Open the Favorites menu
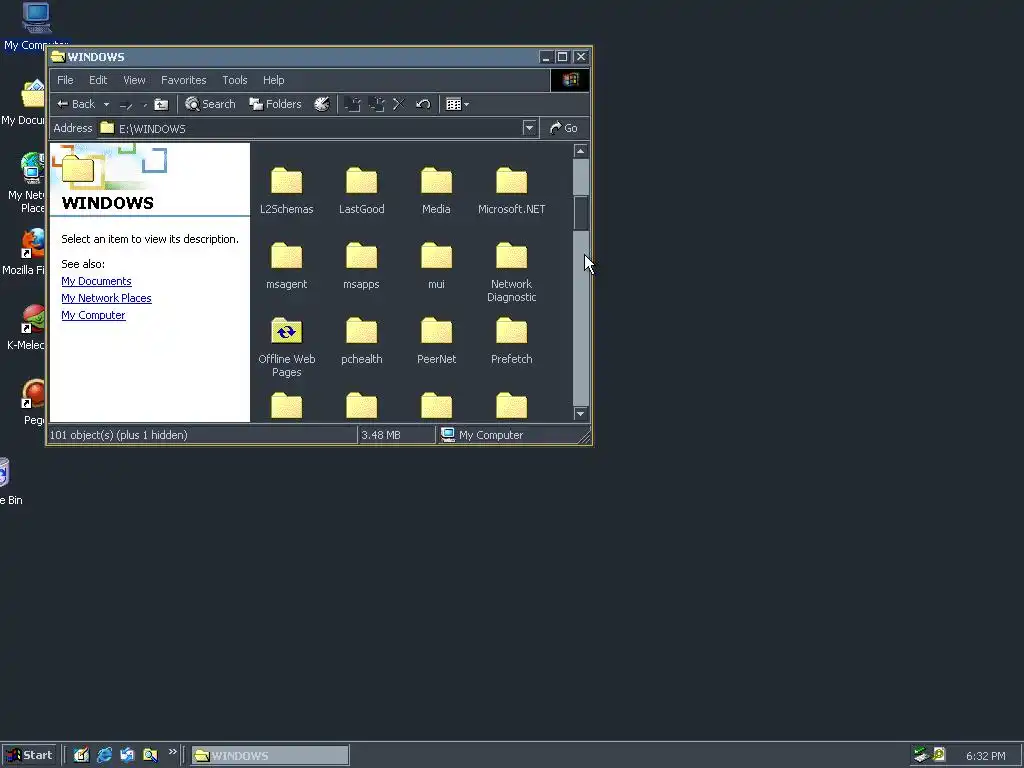This screenshot has height=768, width=1024. [x=184, y=80]
